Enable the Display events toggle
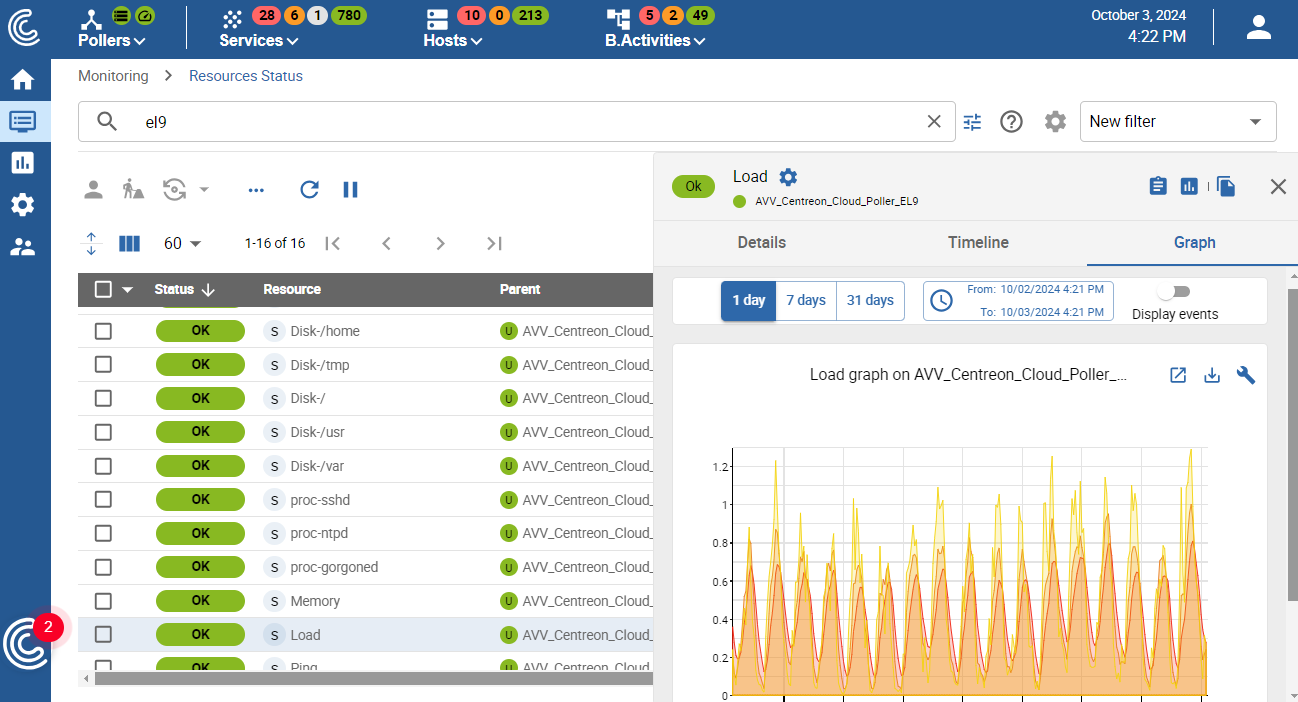Screen dimensions: 1298x702 click(1173, 289)
